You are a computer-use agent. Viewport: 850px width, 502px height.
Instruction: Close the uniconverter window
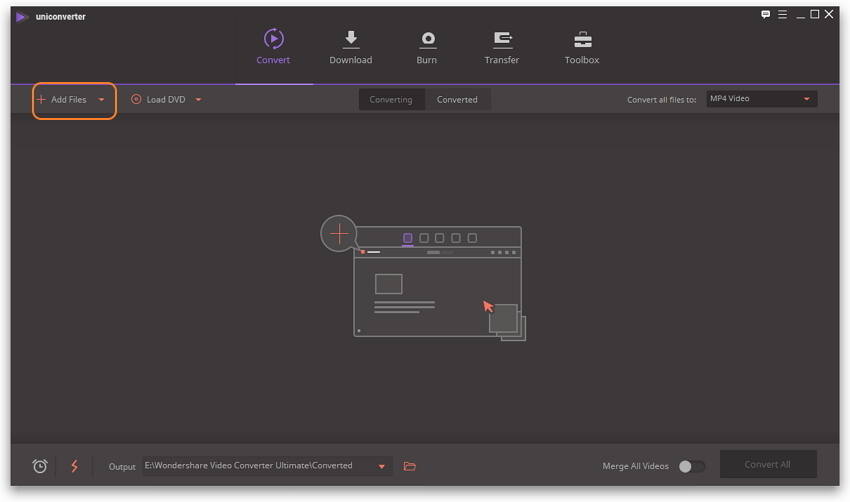(829, 15)
